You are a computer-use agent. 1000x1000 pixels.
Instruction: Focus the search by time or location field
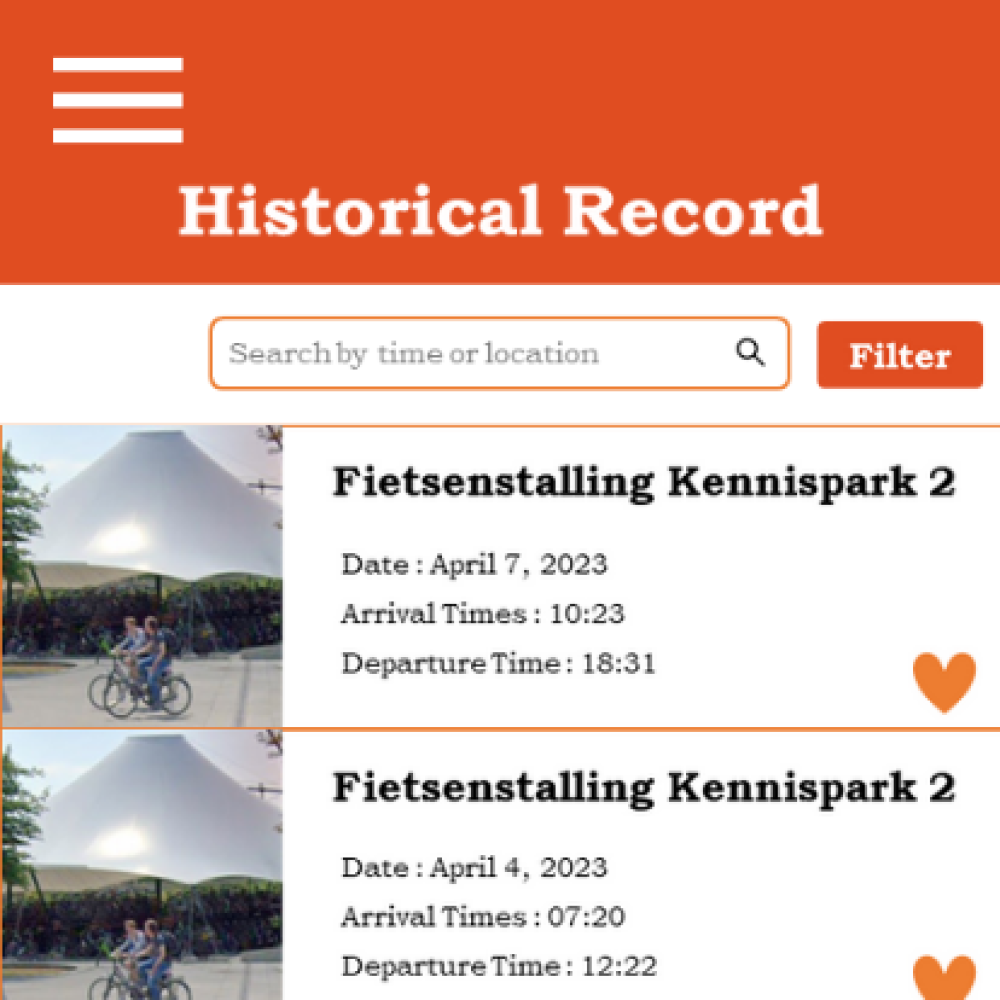tap(470, 353)
